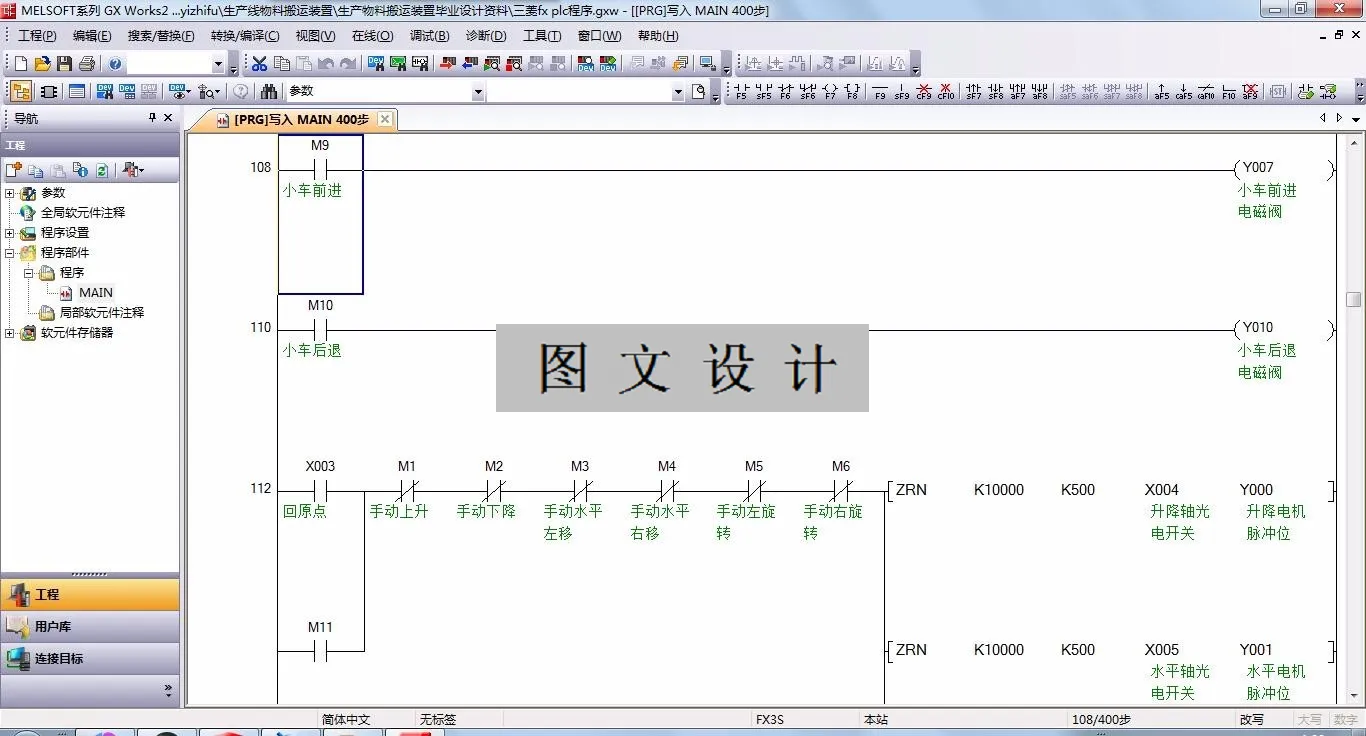The image size is (1366, 736).
Task: Select the falling pulse sF8 ladder icon
Action: click(x=994, y=91)
